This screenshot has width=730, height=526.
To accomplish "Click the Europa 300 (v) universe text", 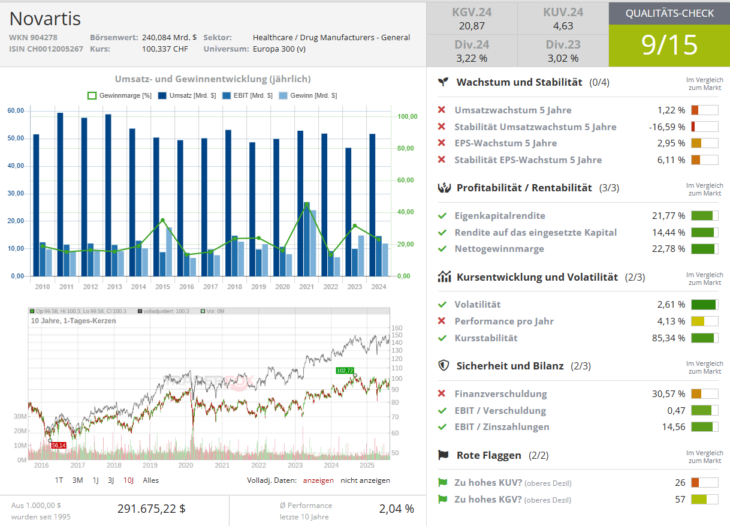I will coord(279,49).
